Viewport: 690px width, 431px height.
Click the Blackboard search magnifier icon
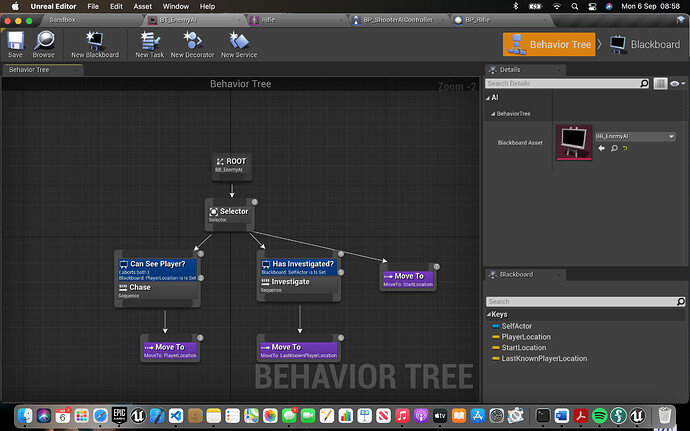(x=681, y=302)
